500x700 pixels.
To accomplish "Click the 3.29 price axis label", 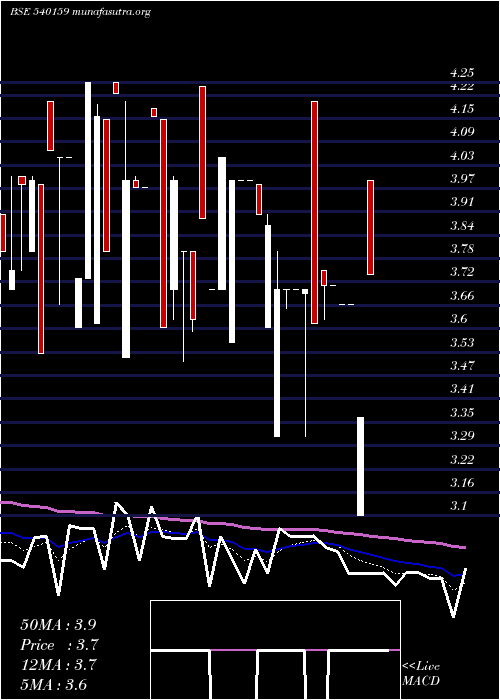I will (462, 435).
